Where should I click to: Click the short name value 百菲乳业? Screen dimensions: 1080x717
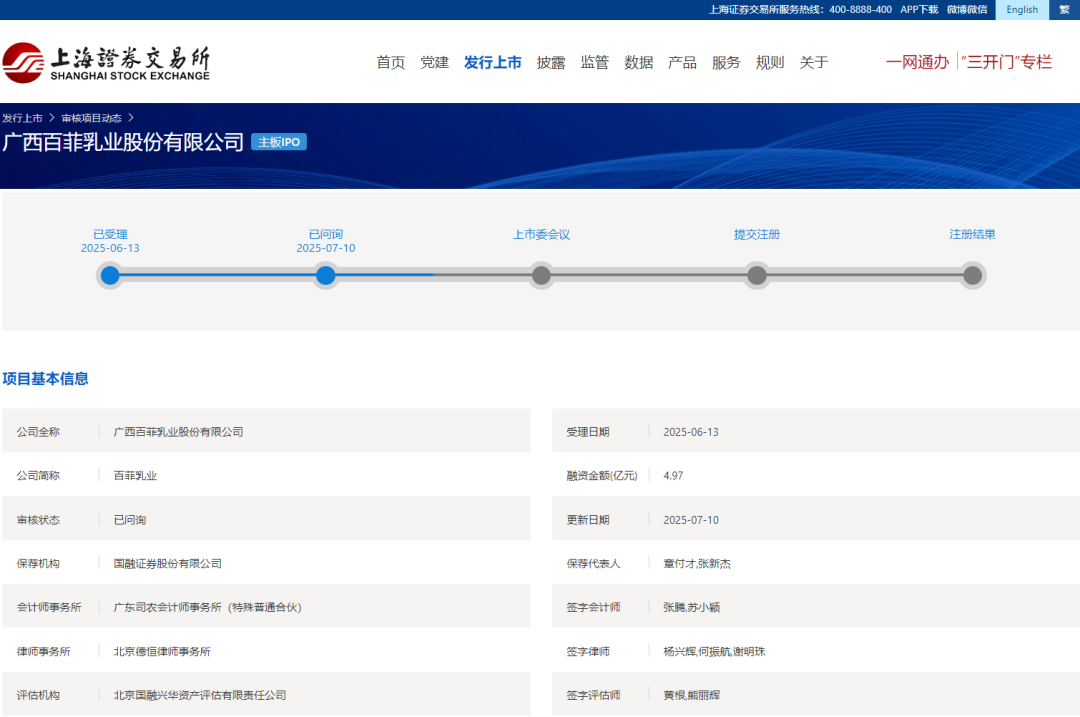click(x=135, y=476)
